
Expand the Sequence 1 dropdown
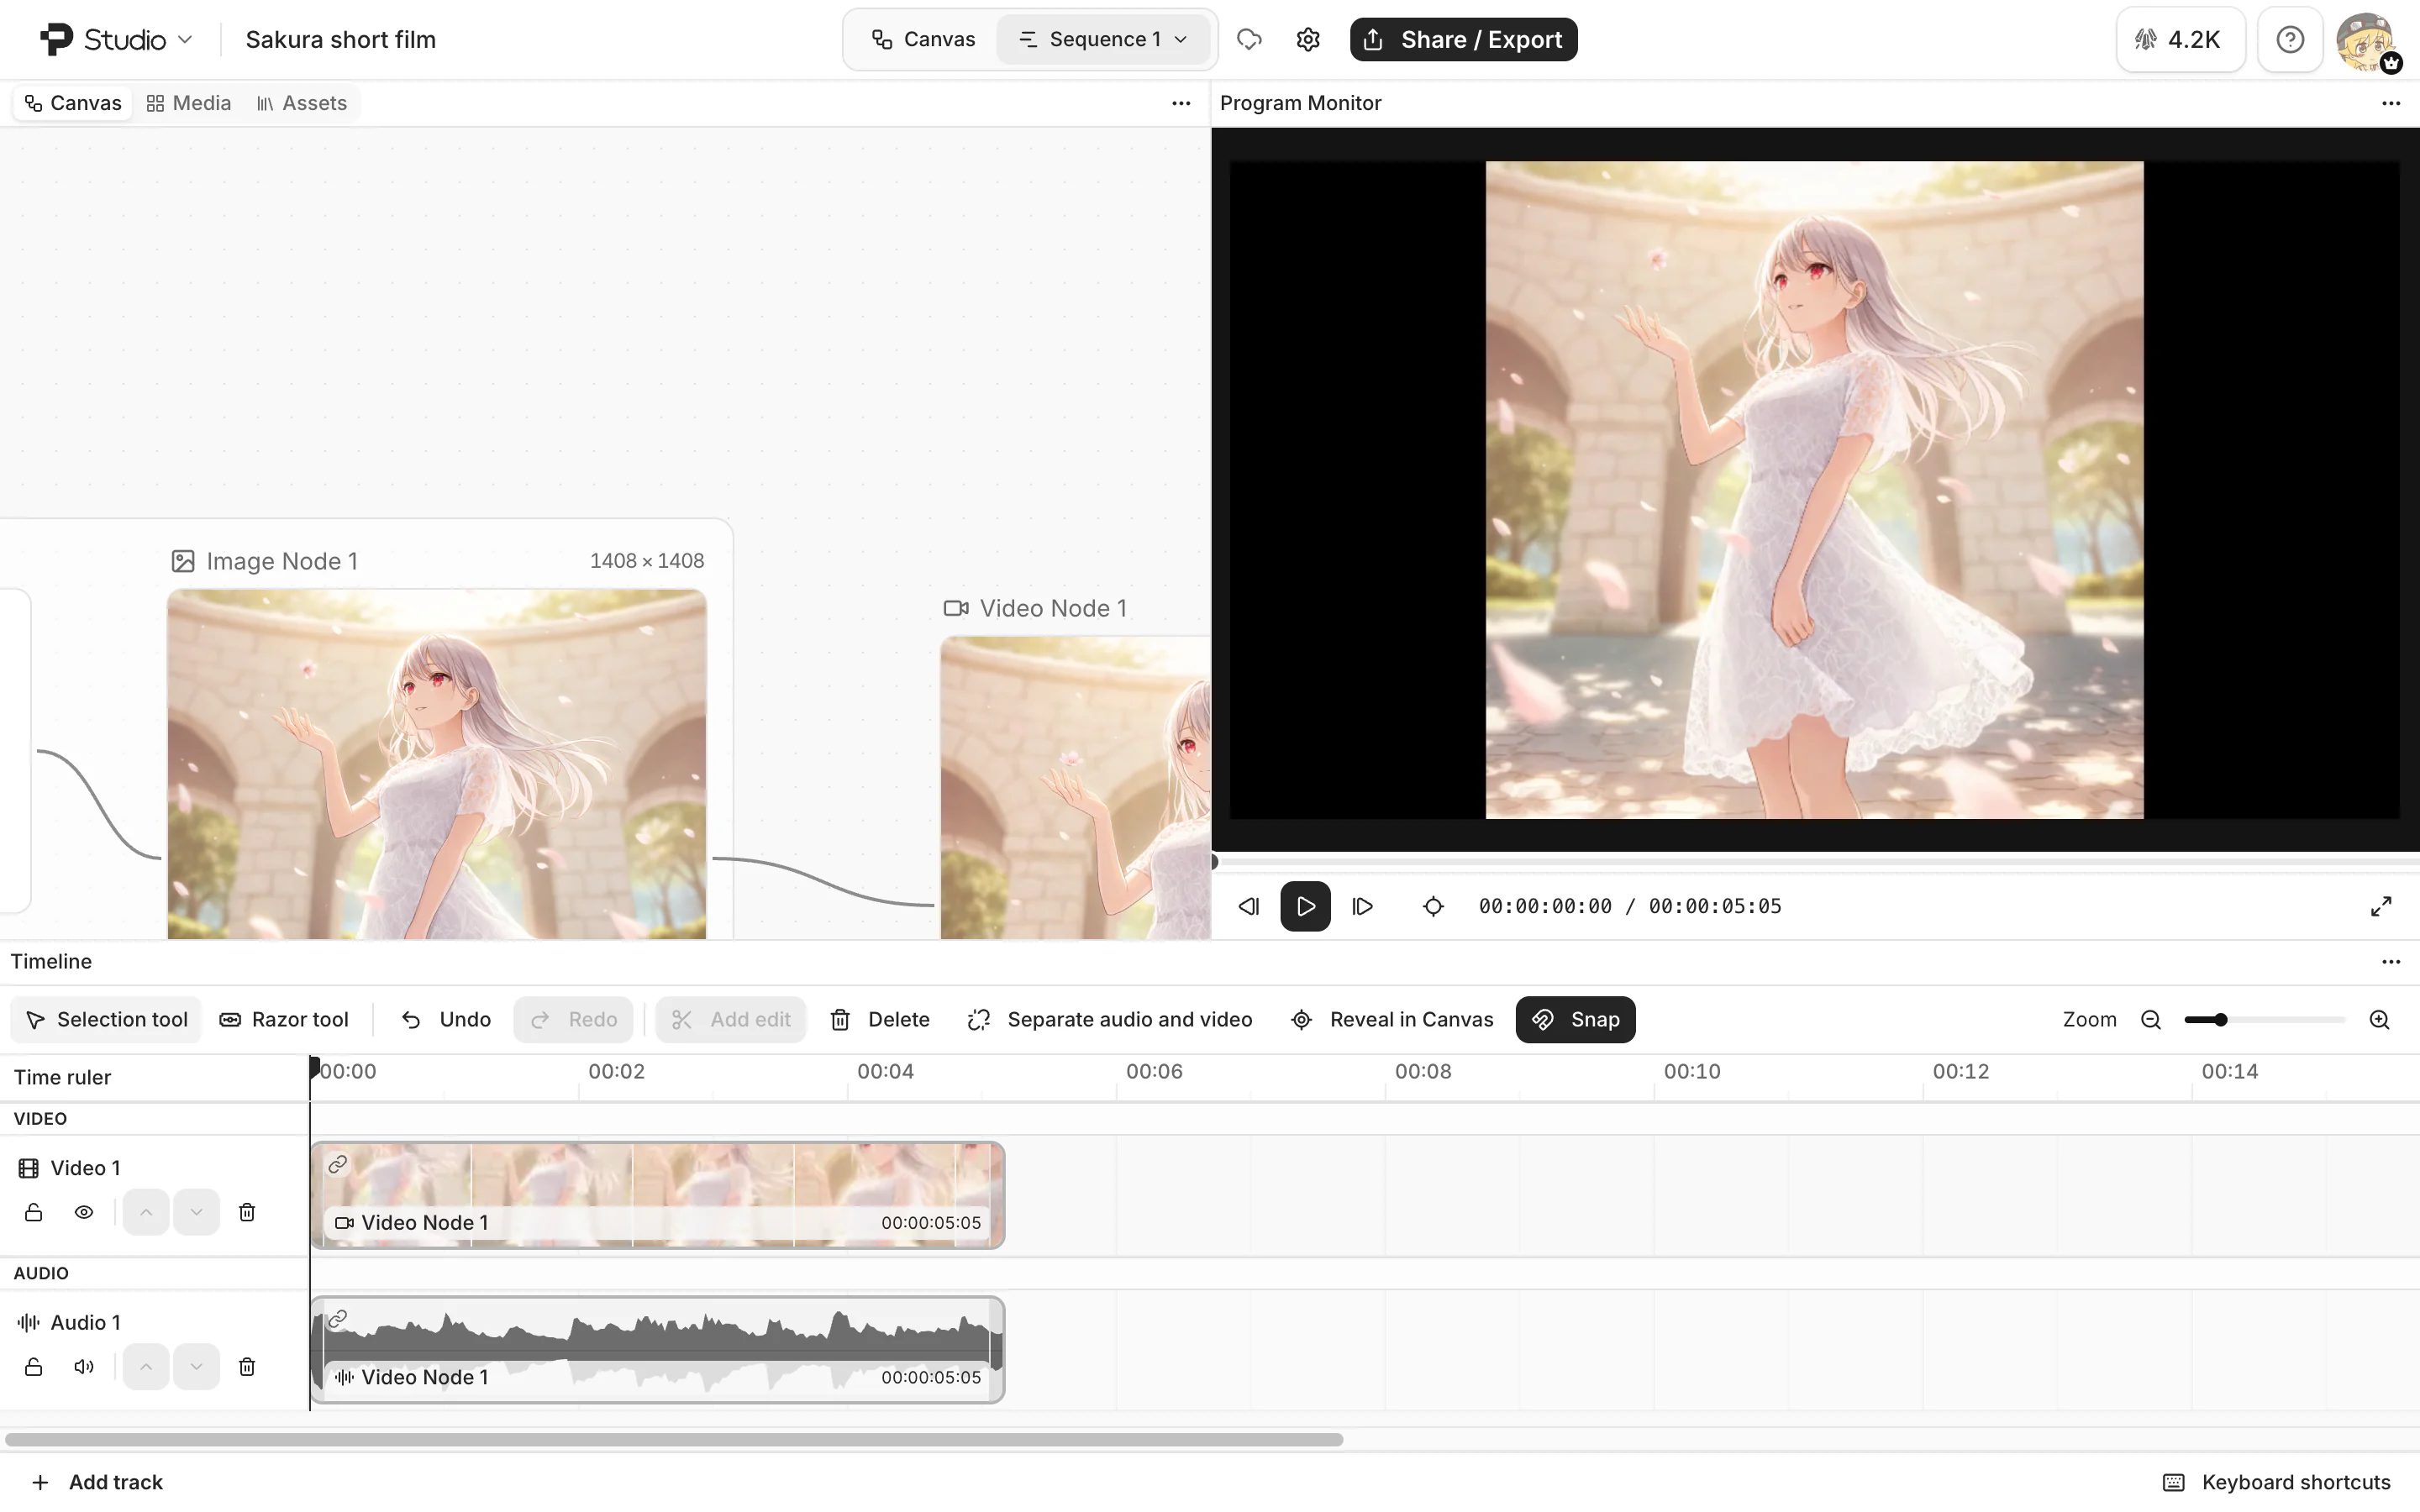point(1104,39)
